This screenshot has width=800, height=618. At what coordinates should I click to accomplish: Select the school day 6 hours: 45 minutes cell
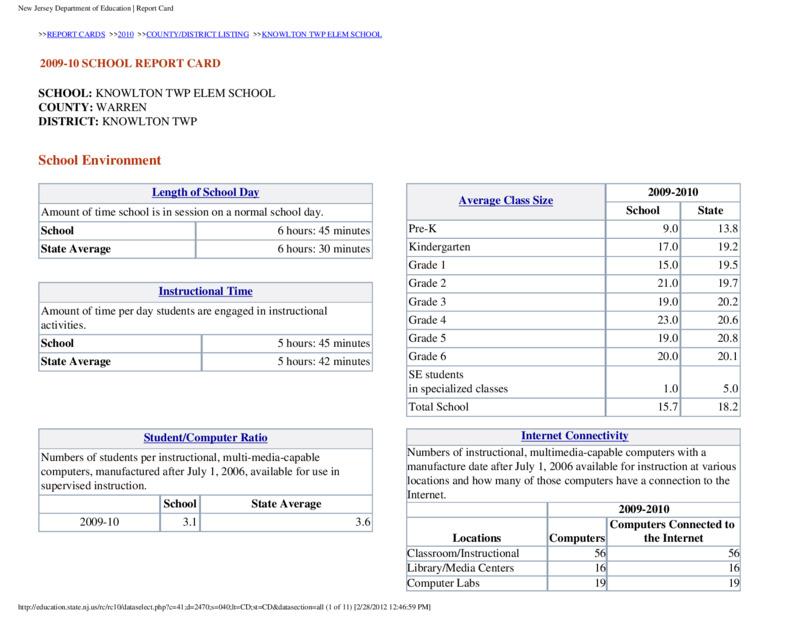tap(284, 231)
